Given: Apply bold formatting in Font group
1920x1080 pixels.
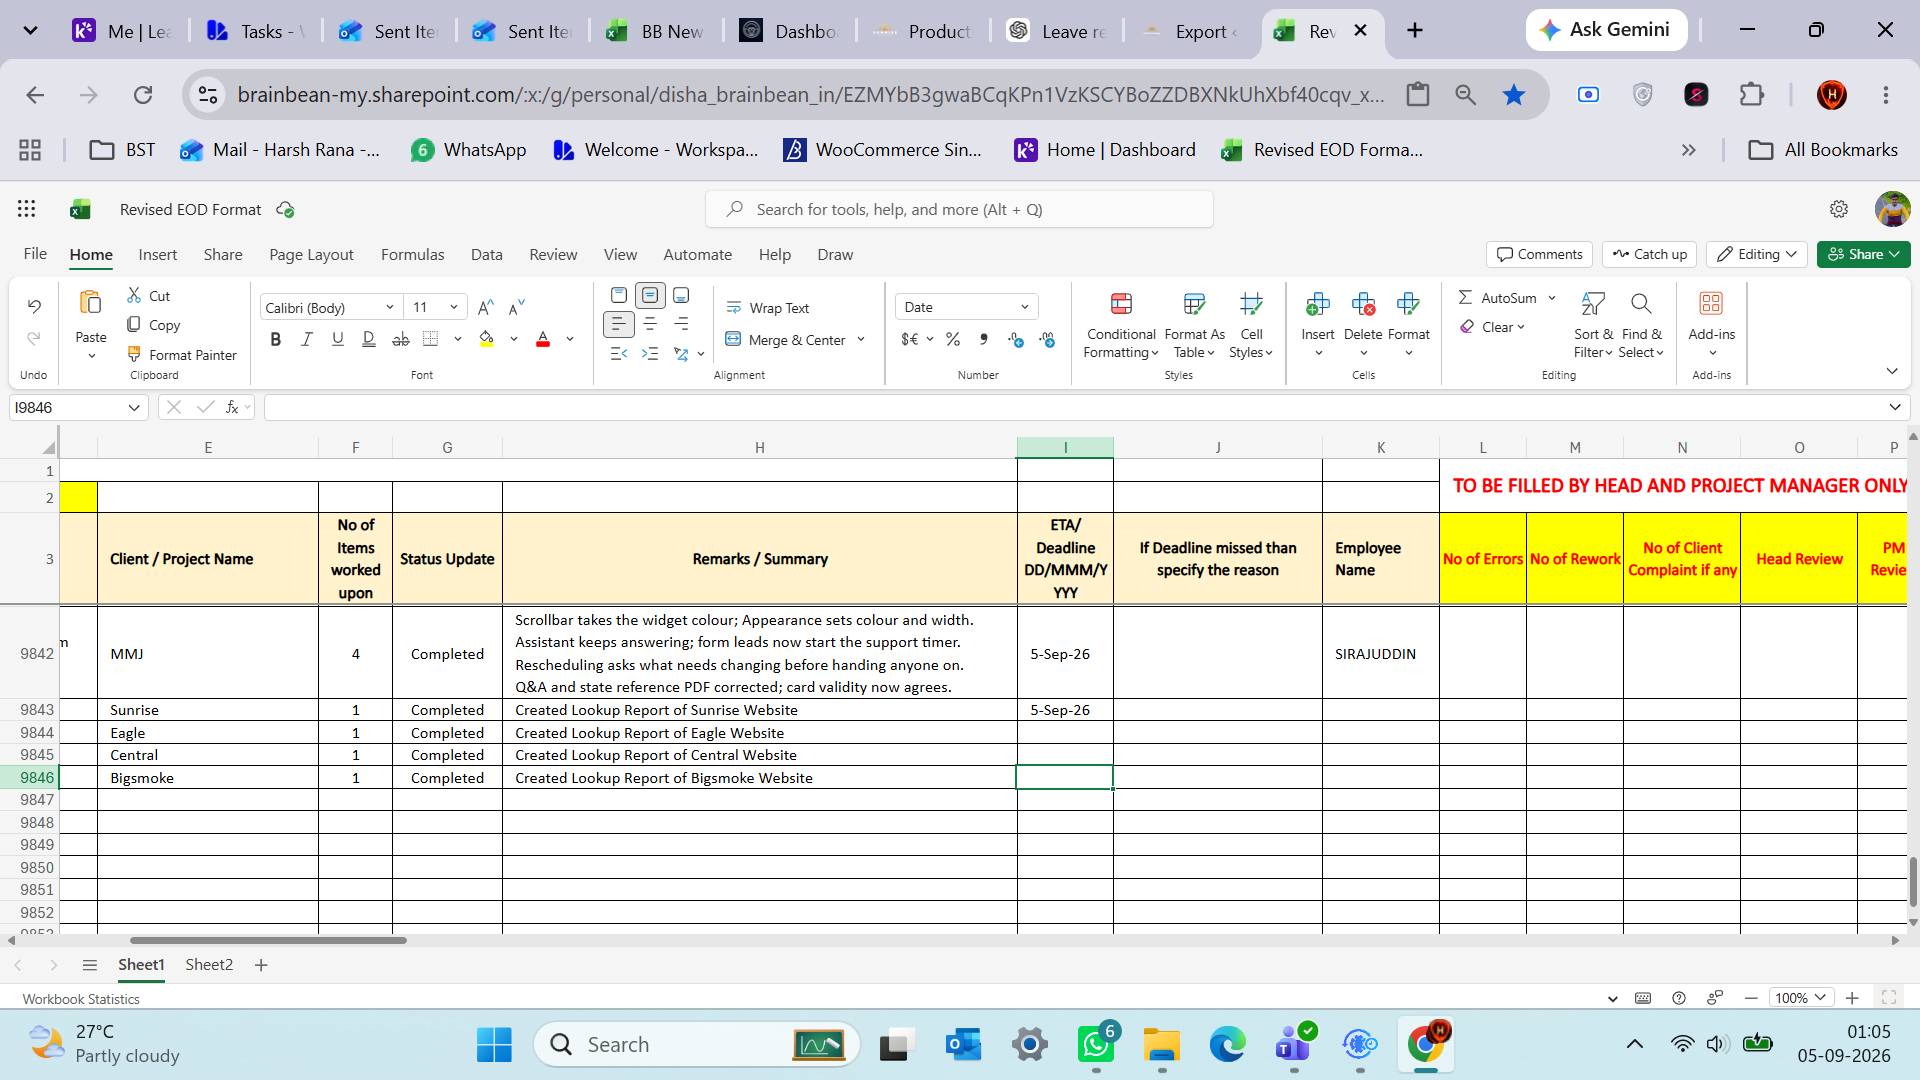Looking at the screenshot, I should point(276,340).
